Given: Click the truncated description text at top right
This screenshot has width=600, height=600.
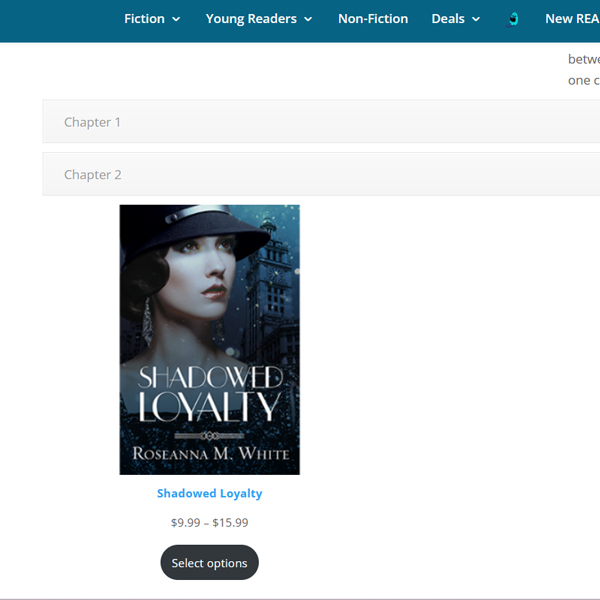Looking at the screenshot, I should point(583,70).
